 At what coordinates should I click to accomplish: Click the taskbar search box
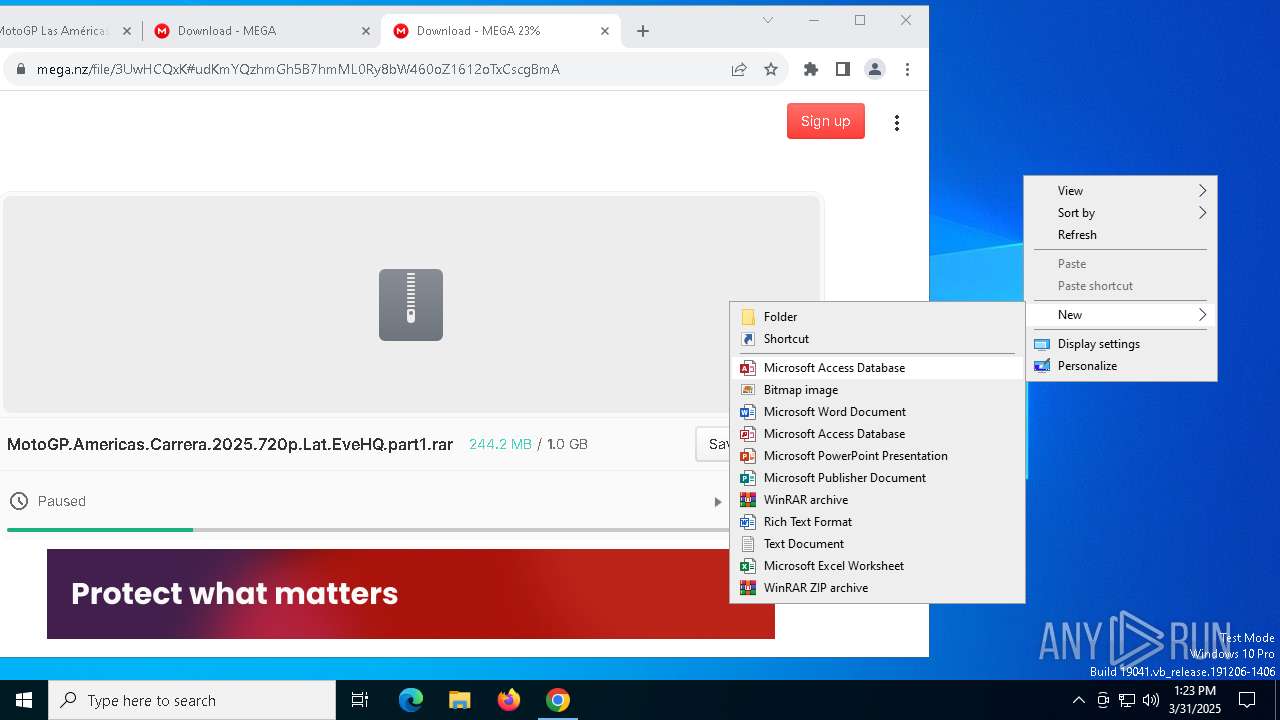(x=192, y=700)
